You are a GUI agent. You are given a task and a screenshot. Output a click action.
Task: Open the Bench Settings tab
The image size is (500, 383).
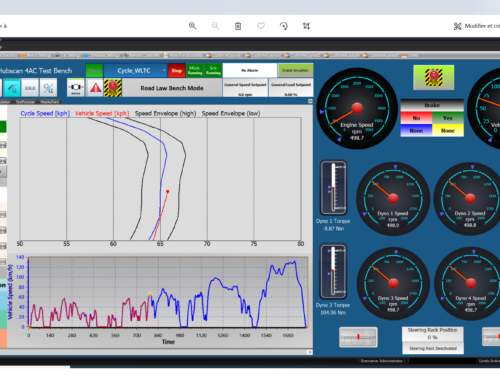36,55
